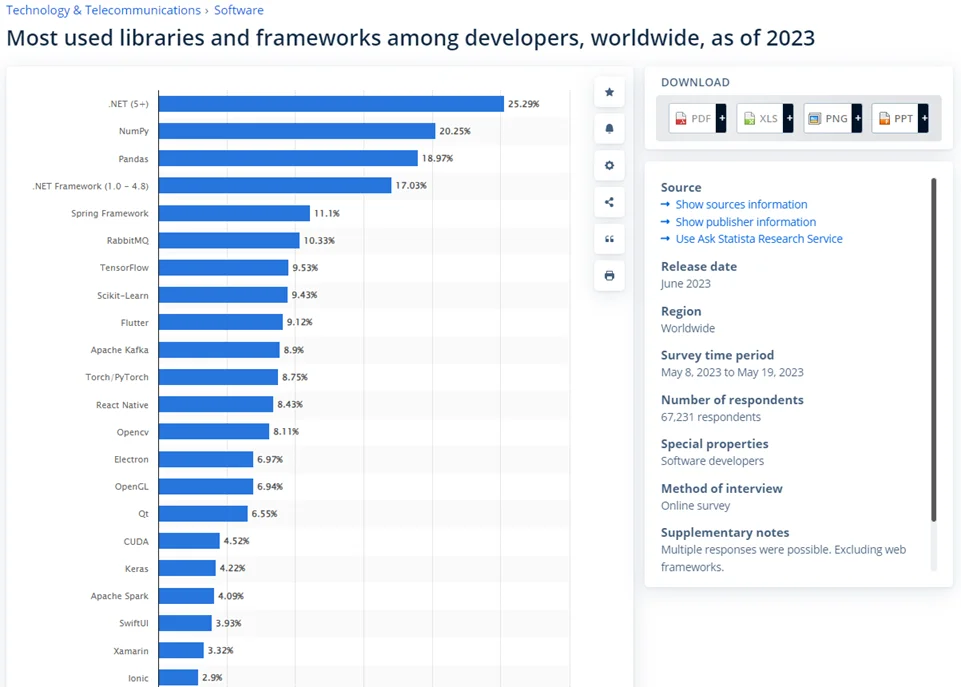Click the Pandas bar in chart
This screenshot has height=687, width=961.
click(288, 158)
